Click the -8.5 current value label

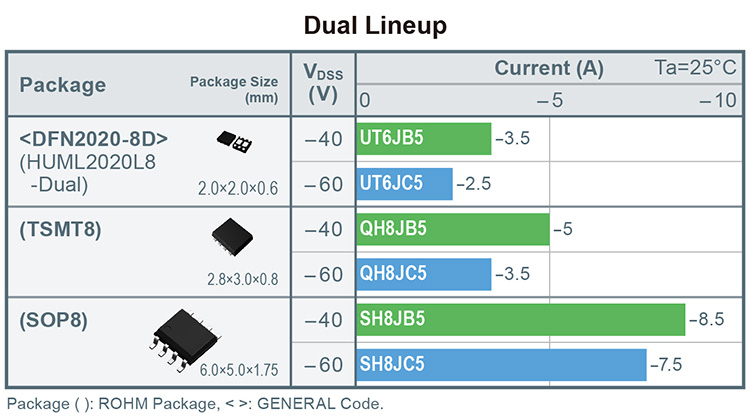tap(707, 320)
